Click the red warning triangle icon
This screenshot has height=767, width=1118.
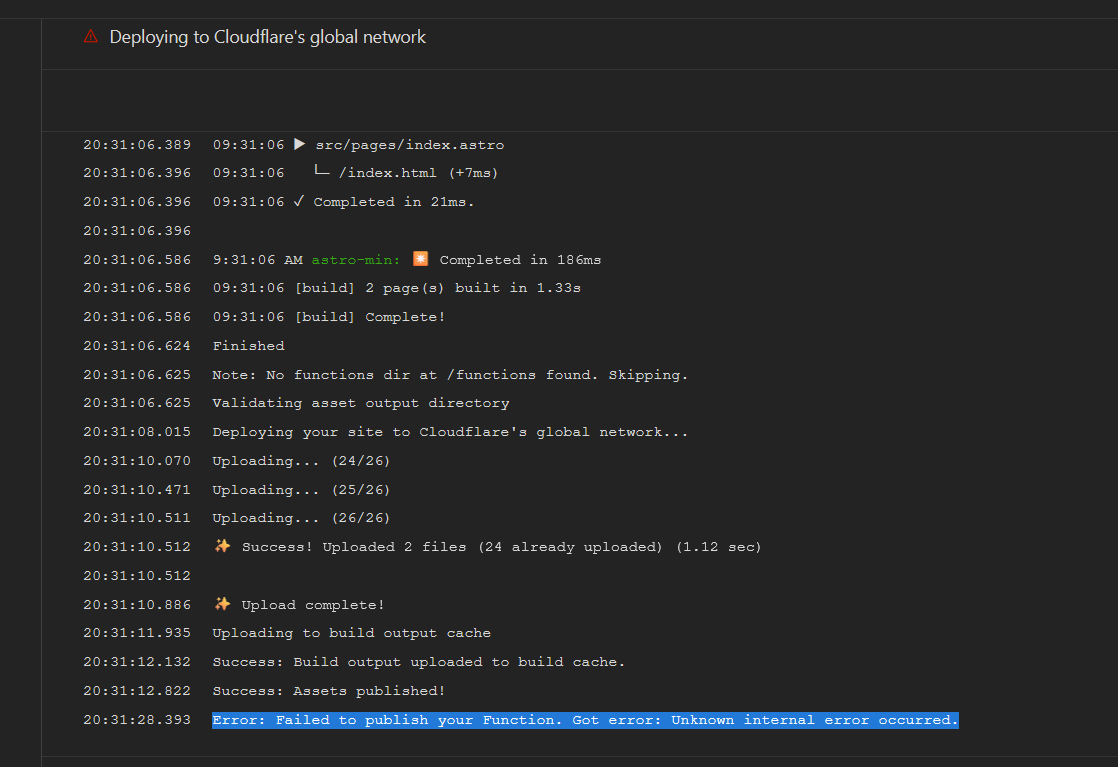[91, 36]
